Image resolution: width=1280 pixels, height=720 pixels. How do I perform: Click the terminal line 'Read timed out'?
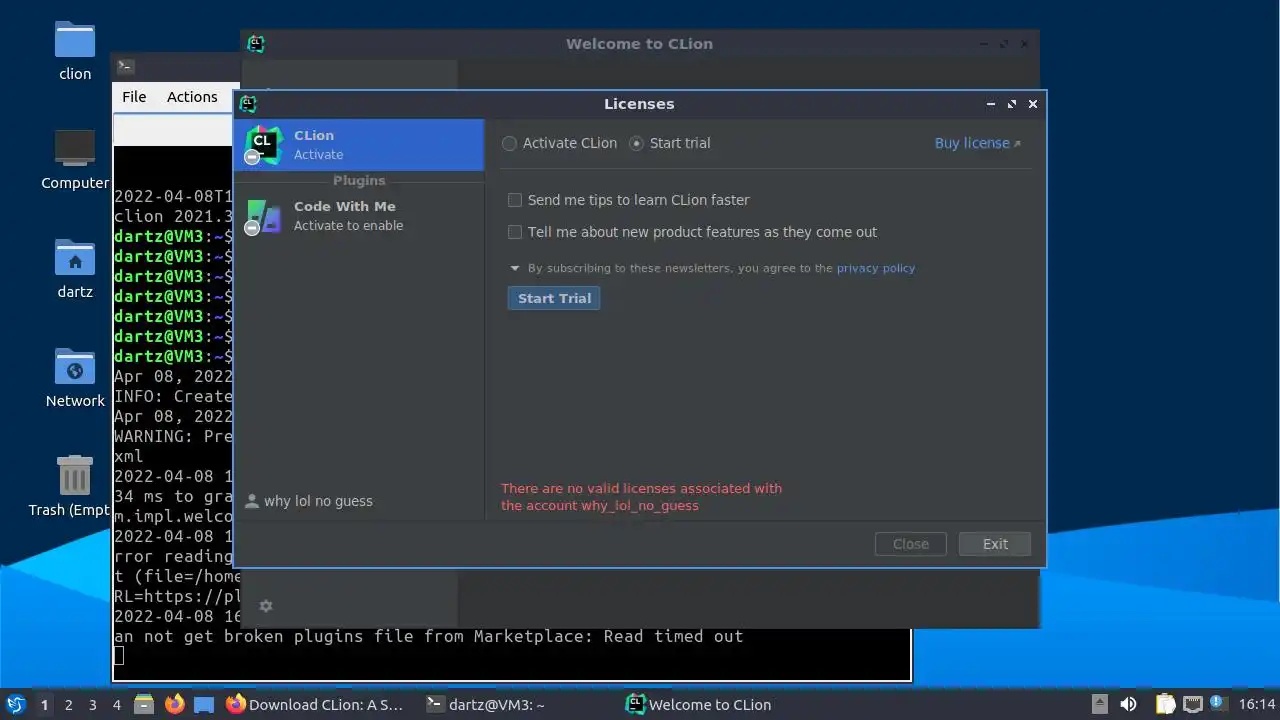[673, 636]
